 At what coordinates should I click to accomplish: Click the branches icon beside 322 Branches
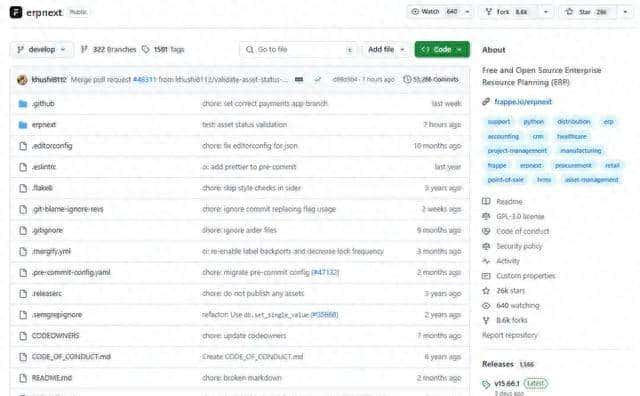84,49
